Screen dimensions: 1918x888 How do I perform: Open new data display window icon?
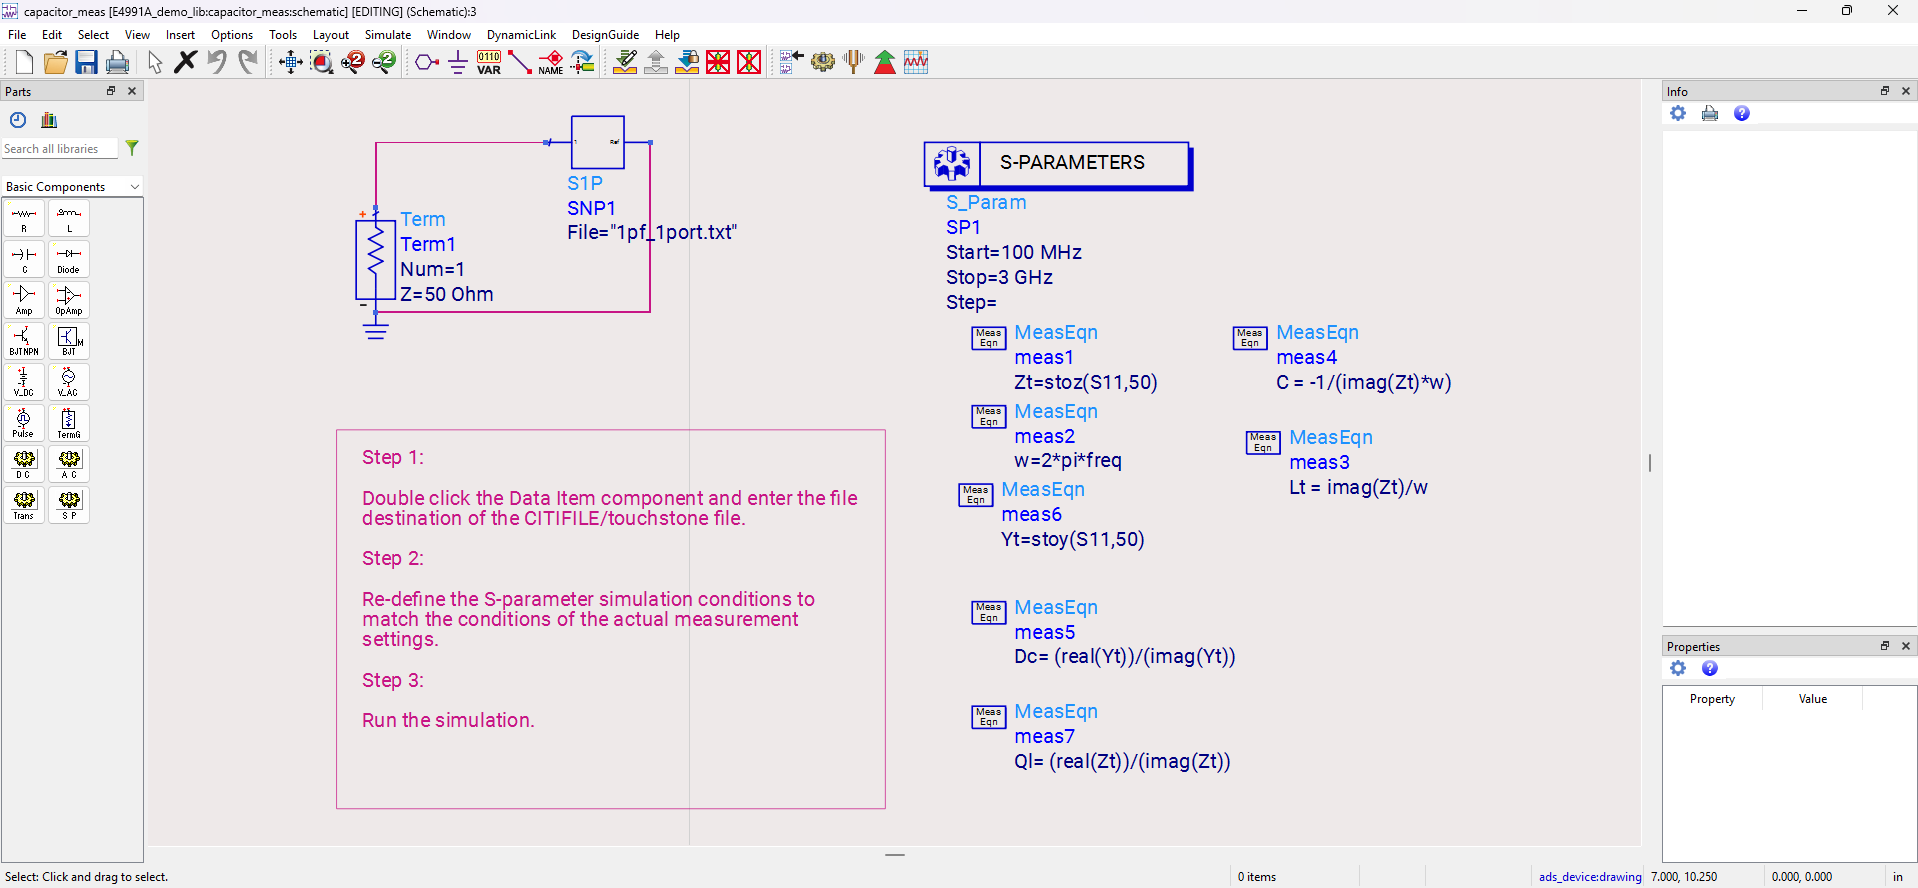point(916,62)
